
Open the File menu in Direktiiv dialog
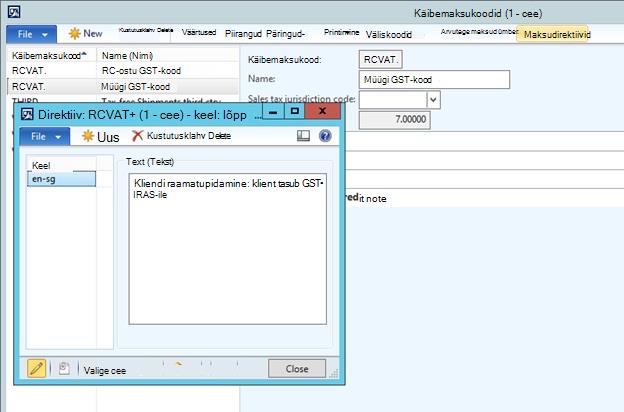[45, 137]
